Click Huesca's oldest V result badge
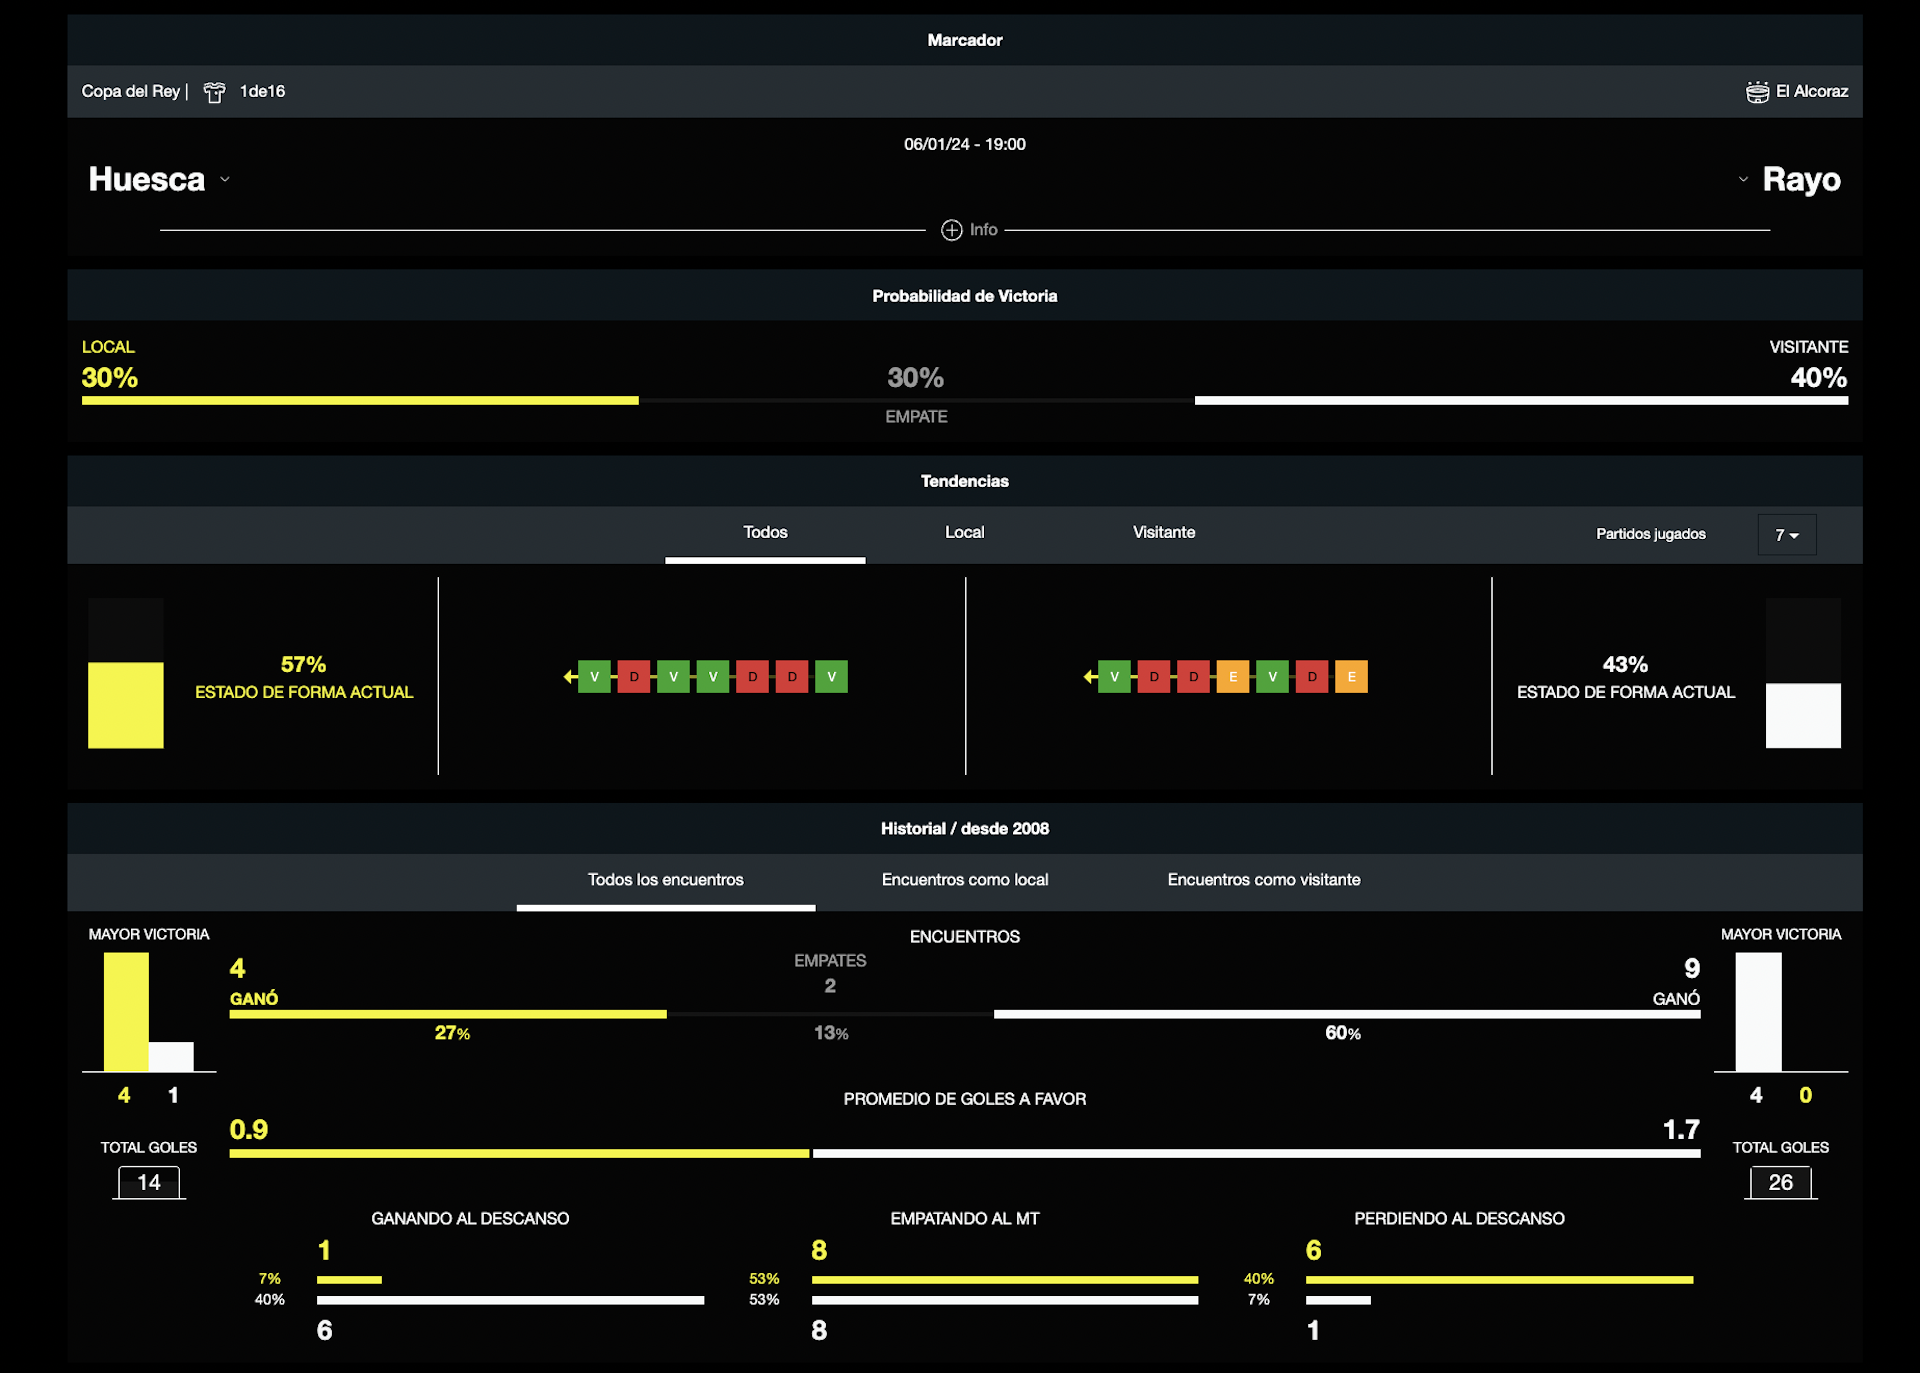1920x1373 pixels. pos(832,677)
